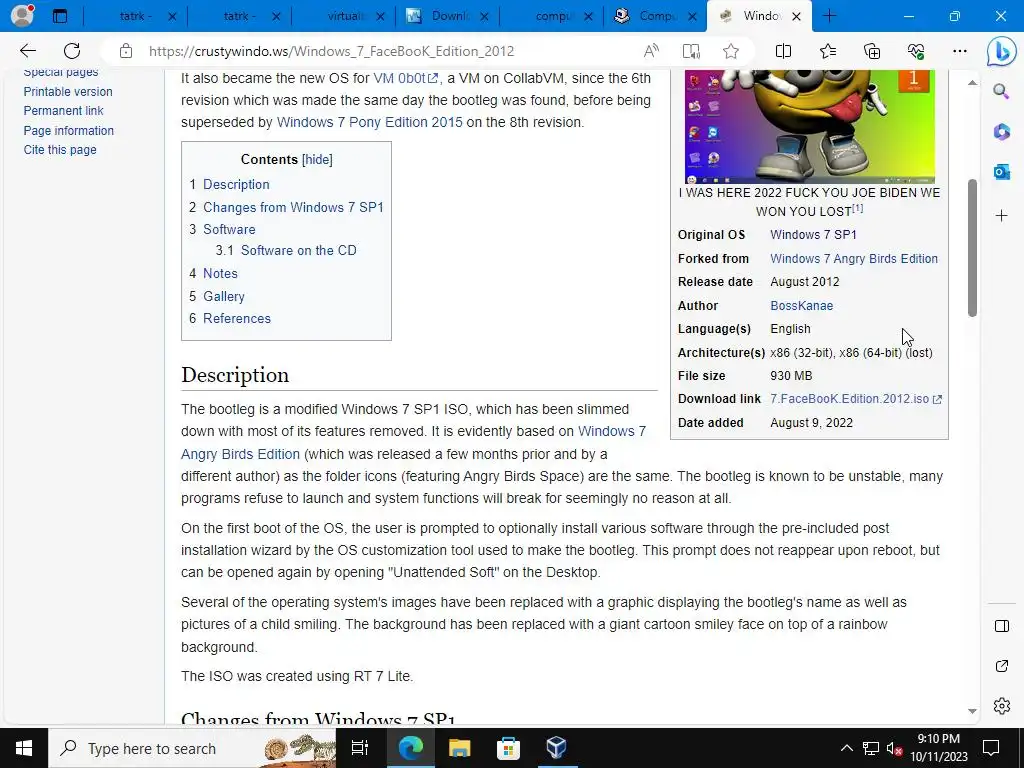Screen dimensions: 1024x768
Task: Open tab actions menu
Action: point(59,16)
